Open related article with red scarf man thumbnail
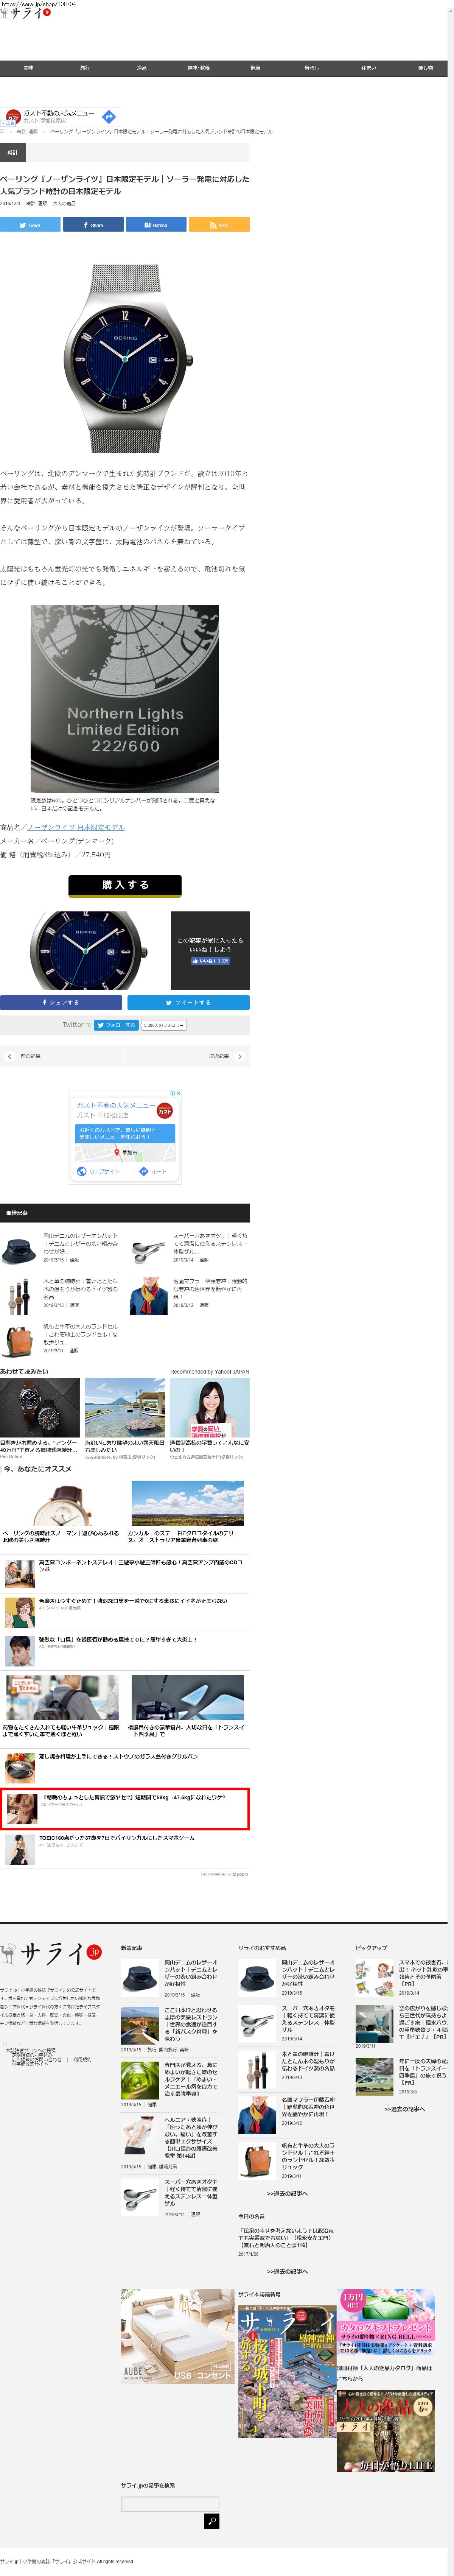The height and width of the screenshot is (2576, 454). (149, 1296)
